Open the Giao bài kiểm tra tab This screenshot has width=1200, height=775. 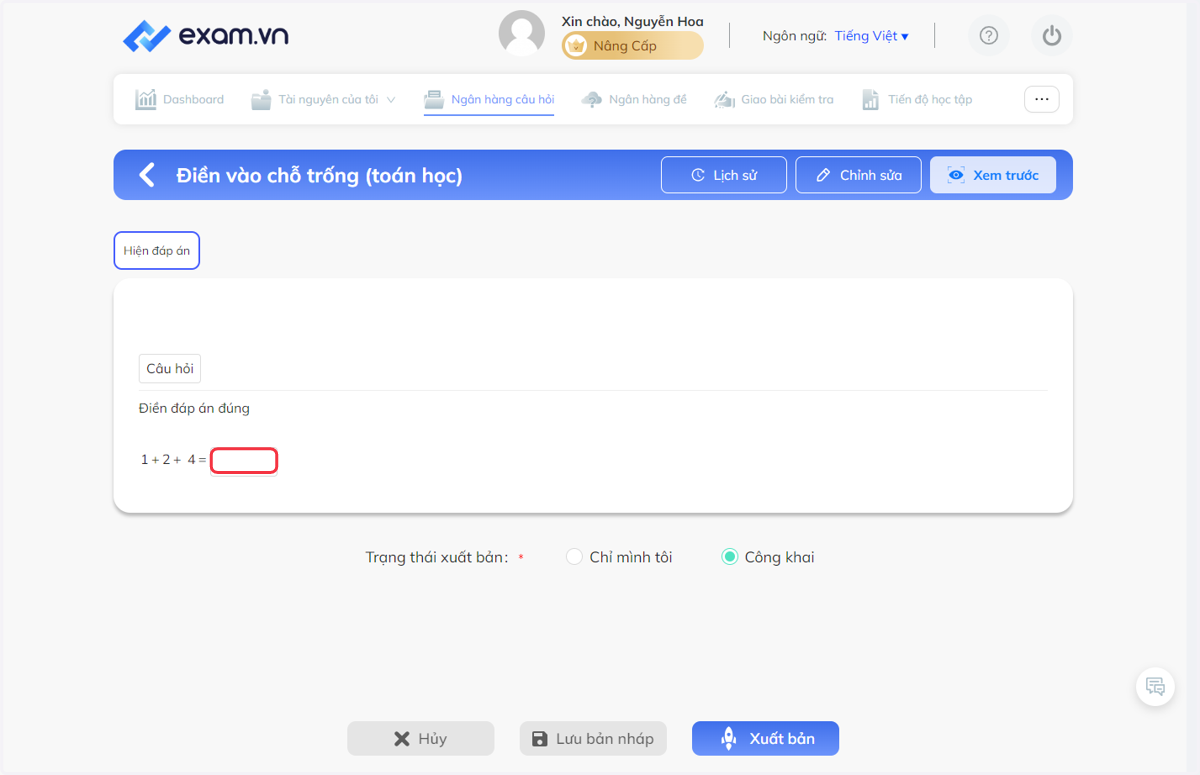coord(774,99)
